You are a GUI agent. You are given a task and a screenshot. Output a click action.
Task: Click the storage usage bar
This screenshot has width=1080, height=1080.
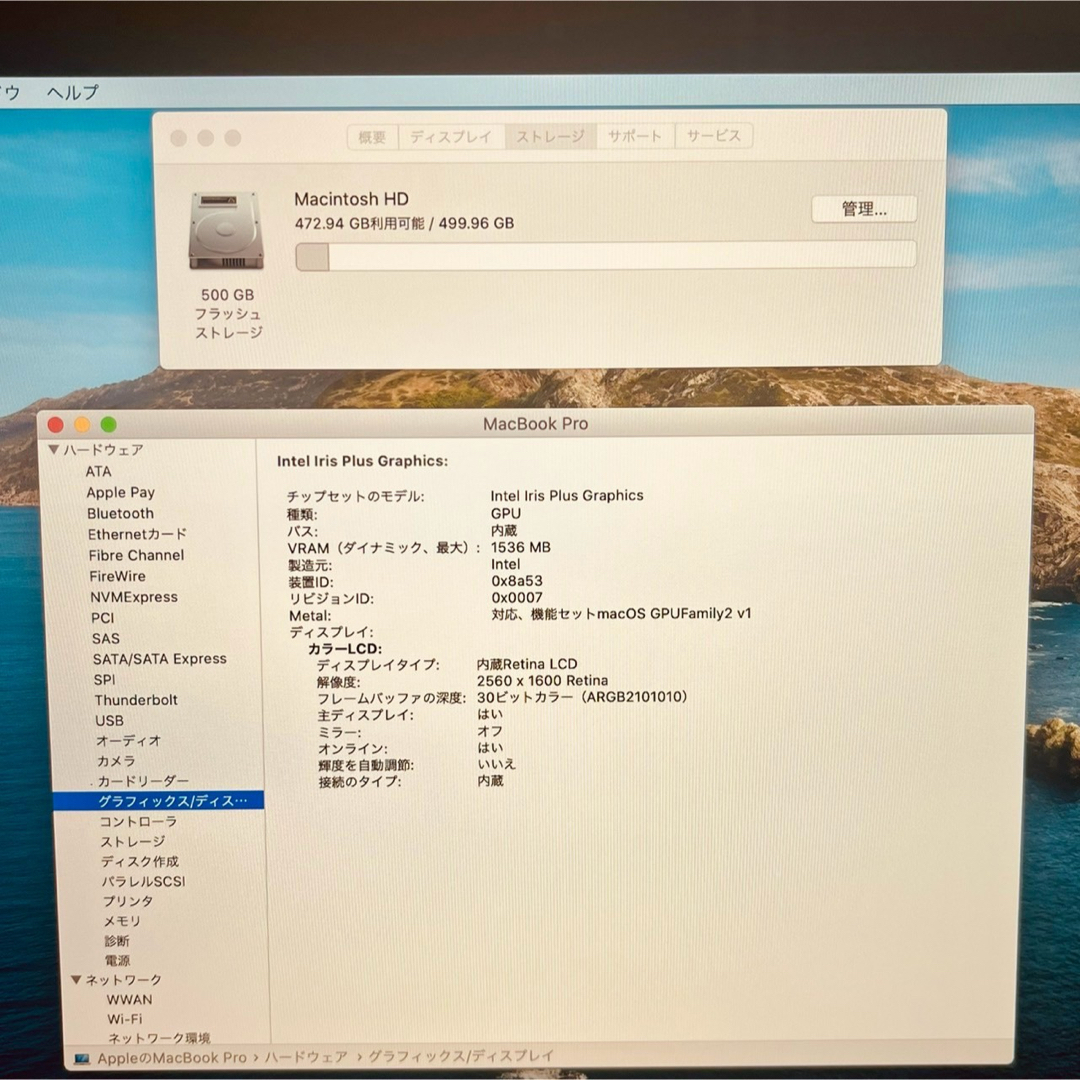pos(605,255)
